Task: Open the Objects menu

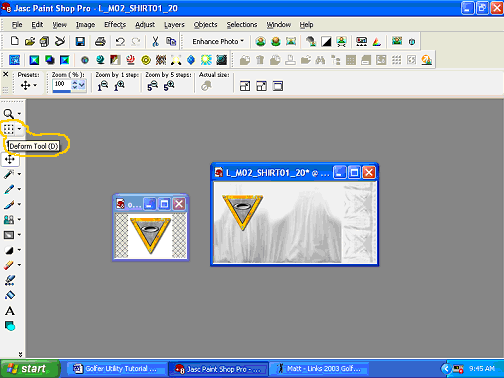Action: [205, 25]
